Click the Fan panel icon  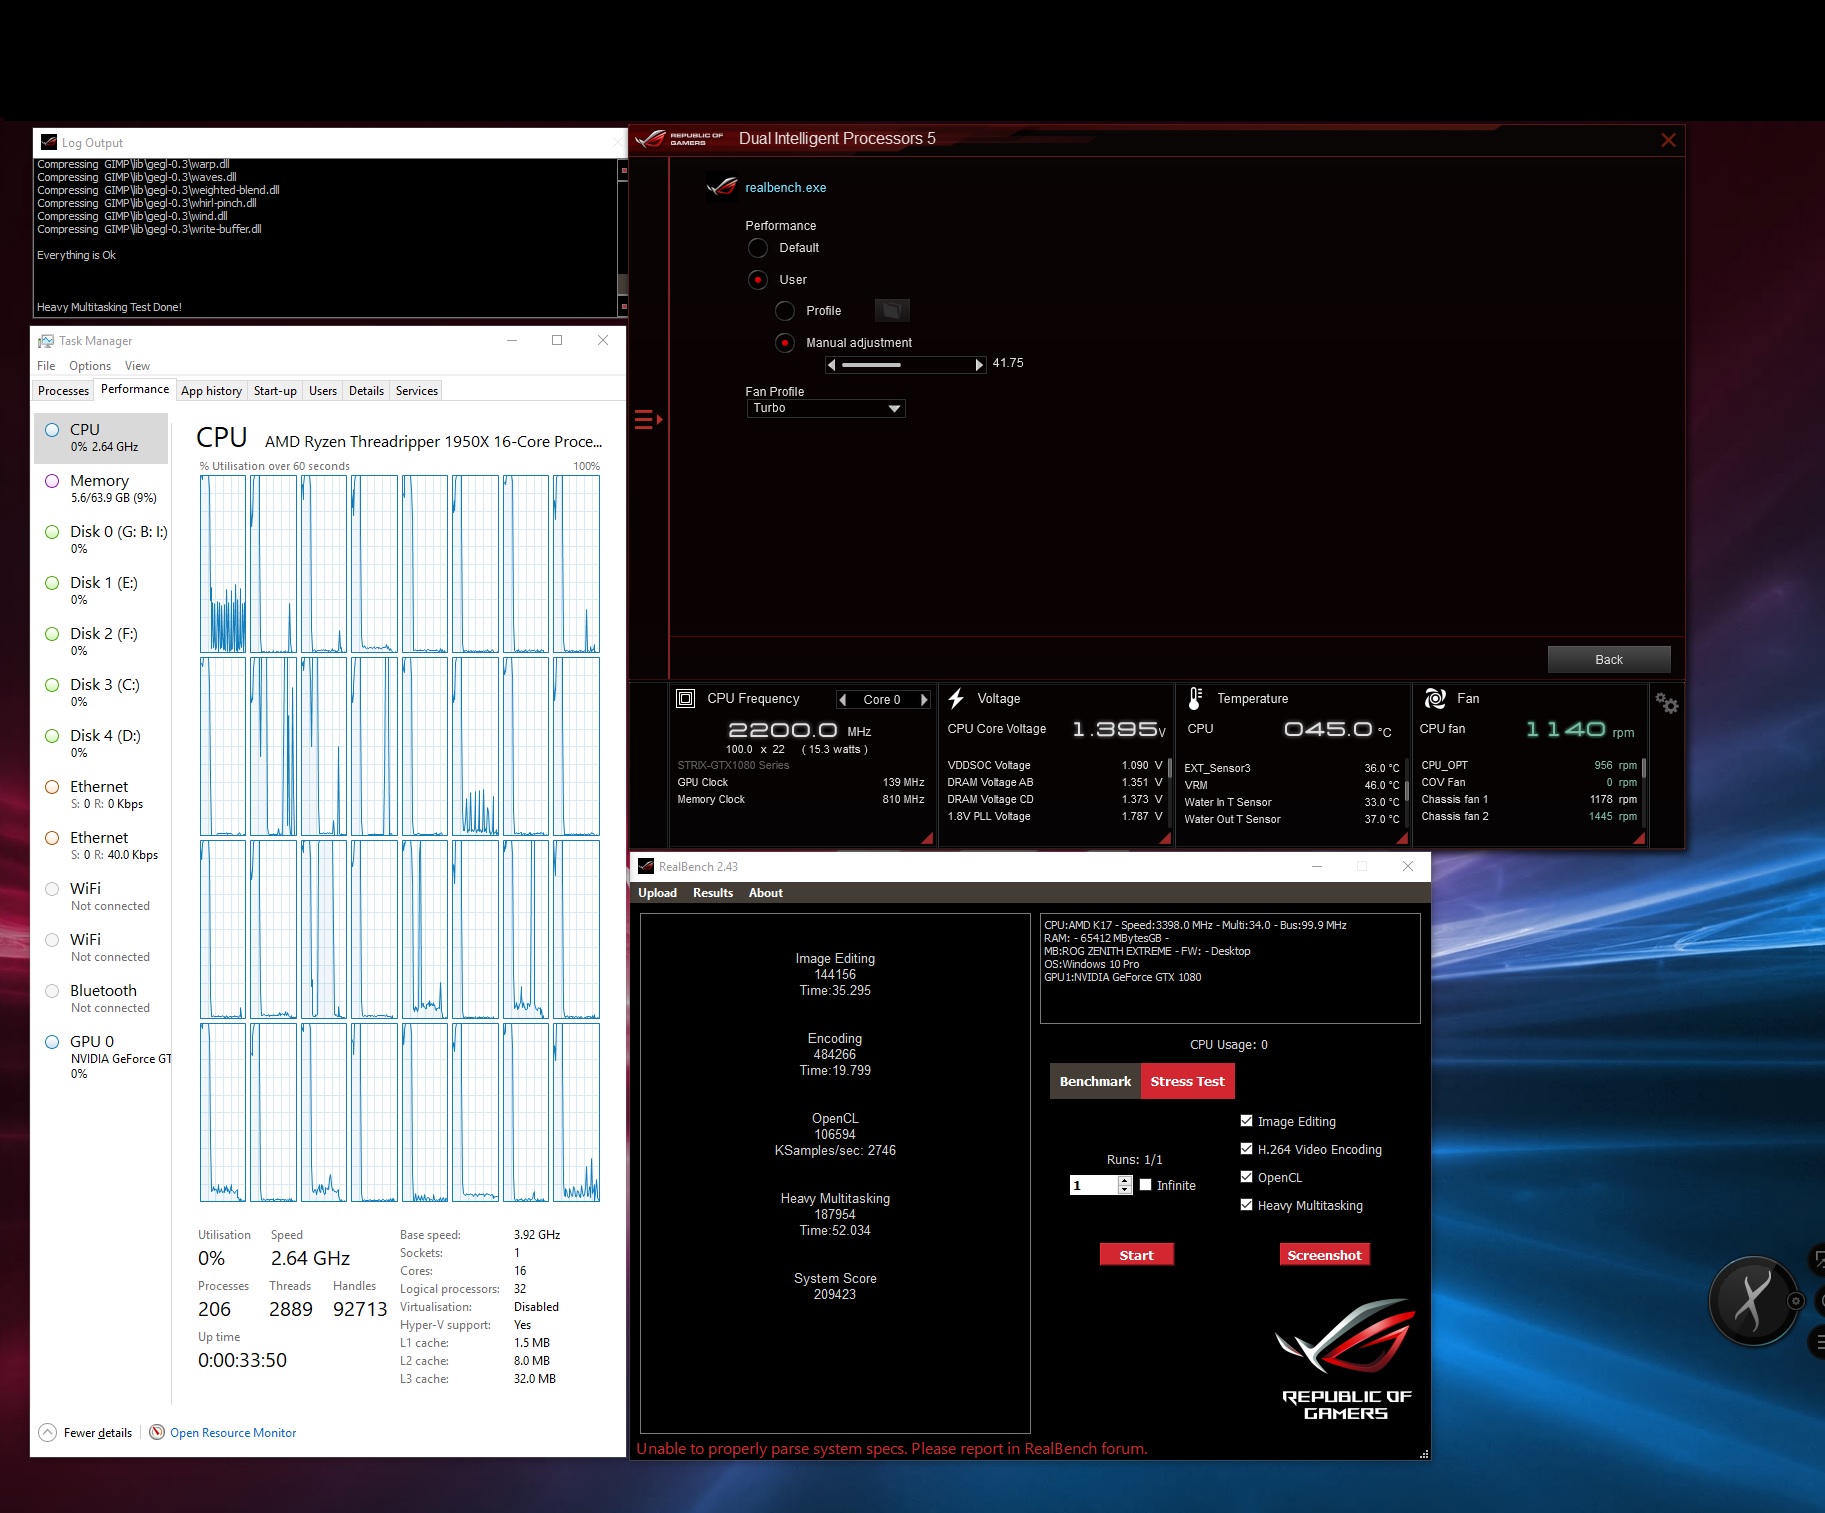coord(1435,698)
